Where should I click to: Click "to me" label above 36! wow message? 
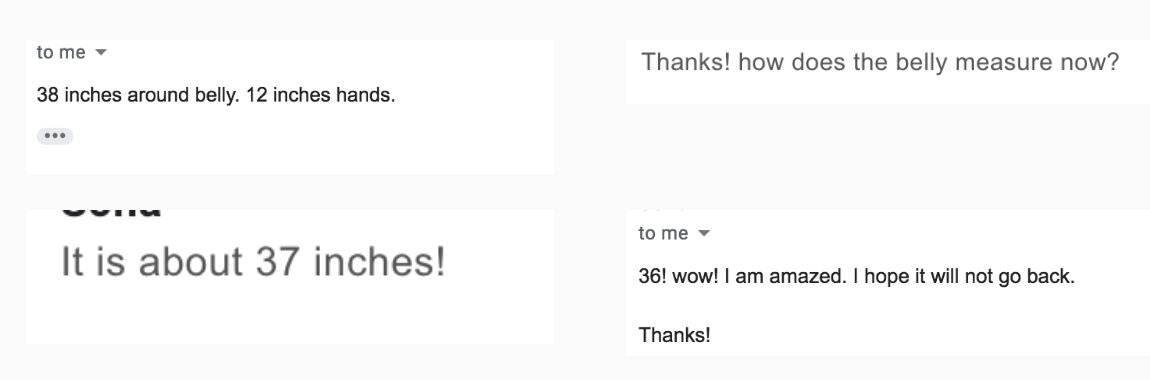click(664, 234)
